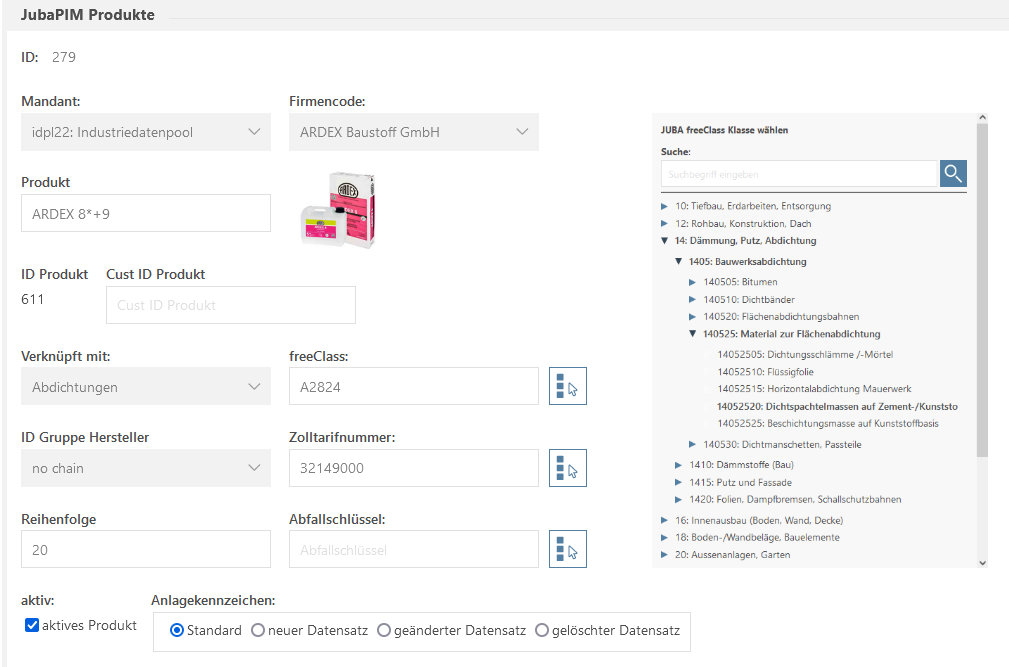1009x667 pixels.
Task: Collapse the 1405: Bauwerksabdichtung node arrow
Action: (x=678, y=261)
